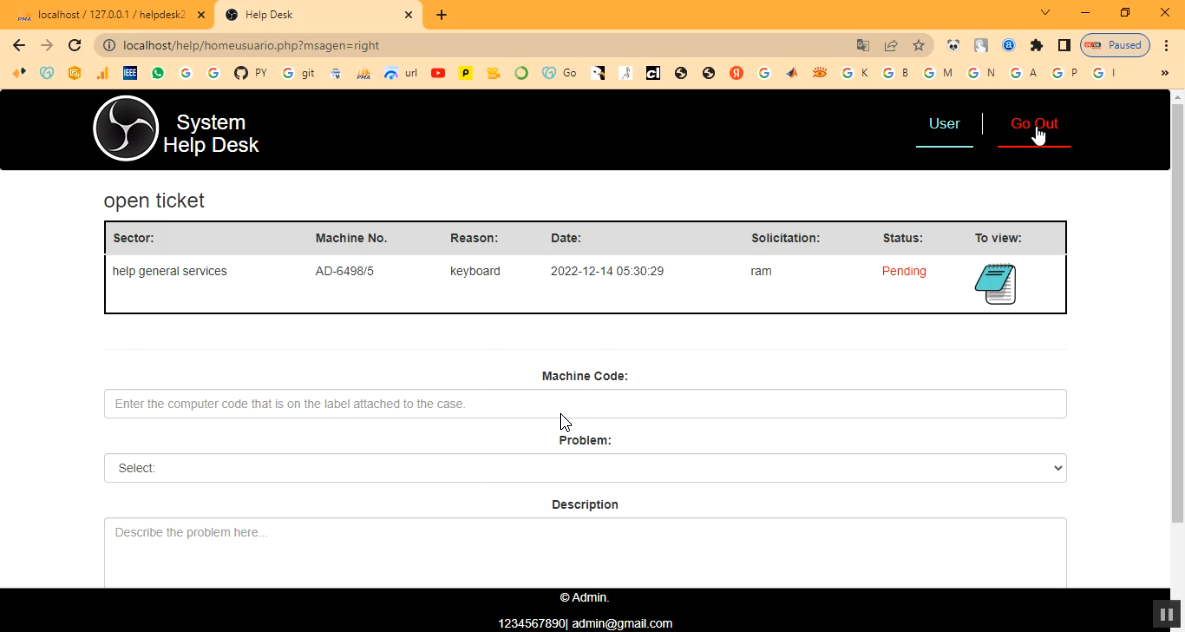Open the YouTube bookmark
Viewport: 1185px width, 632px height.
pyautogui.click(x=438, y=73)
